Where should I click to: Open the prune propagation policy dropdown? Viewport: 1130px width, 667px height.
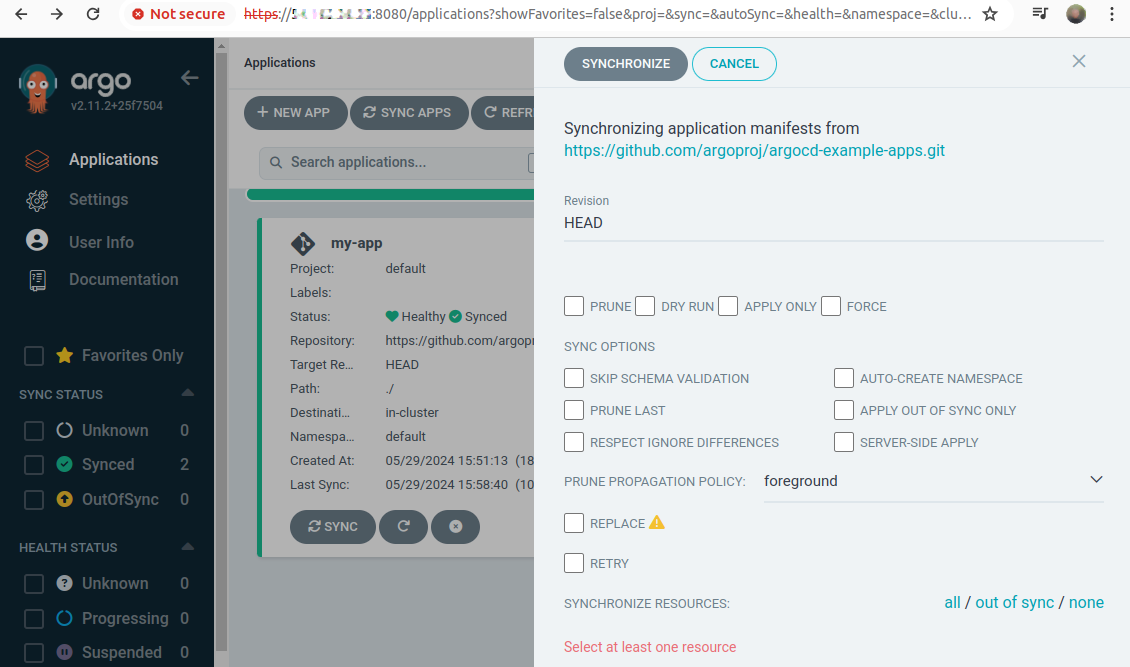point(933,481)
